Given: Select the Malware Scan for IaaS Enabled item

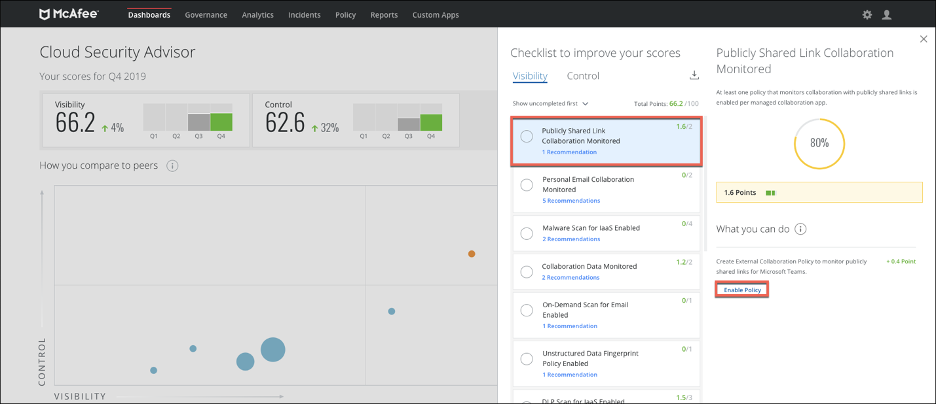Looking at the screenshot, I should [x=606, y=233].
